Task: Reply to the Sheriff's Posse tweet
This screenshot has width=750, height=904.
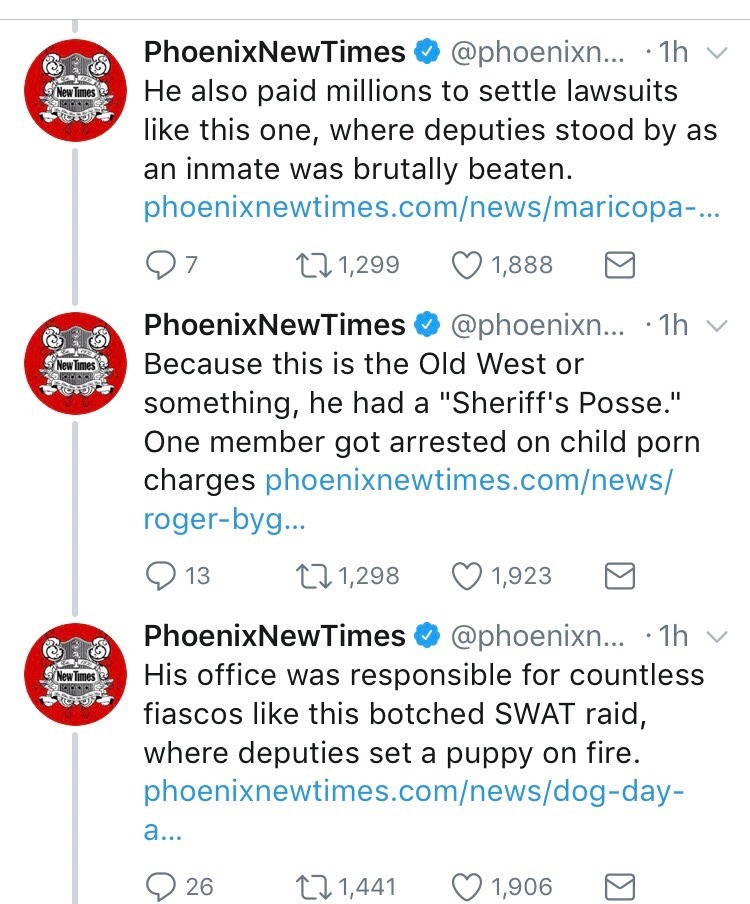Action: [160, 576]
